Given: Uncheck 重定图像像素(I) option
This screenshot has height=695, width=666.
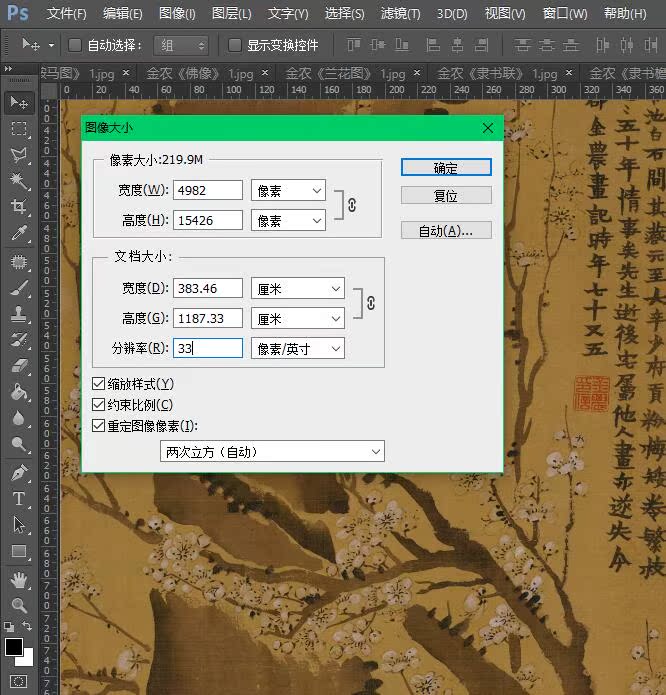Looking at the screenshot, I should pyautogui.click(x=98, y=426).
